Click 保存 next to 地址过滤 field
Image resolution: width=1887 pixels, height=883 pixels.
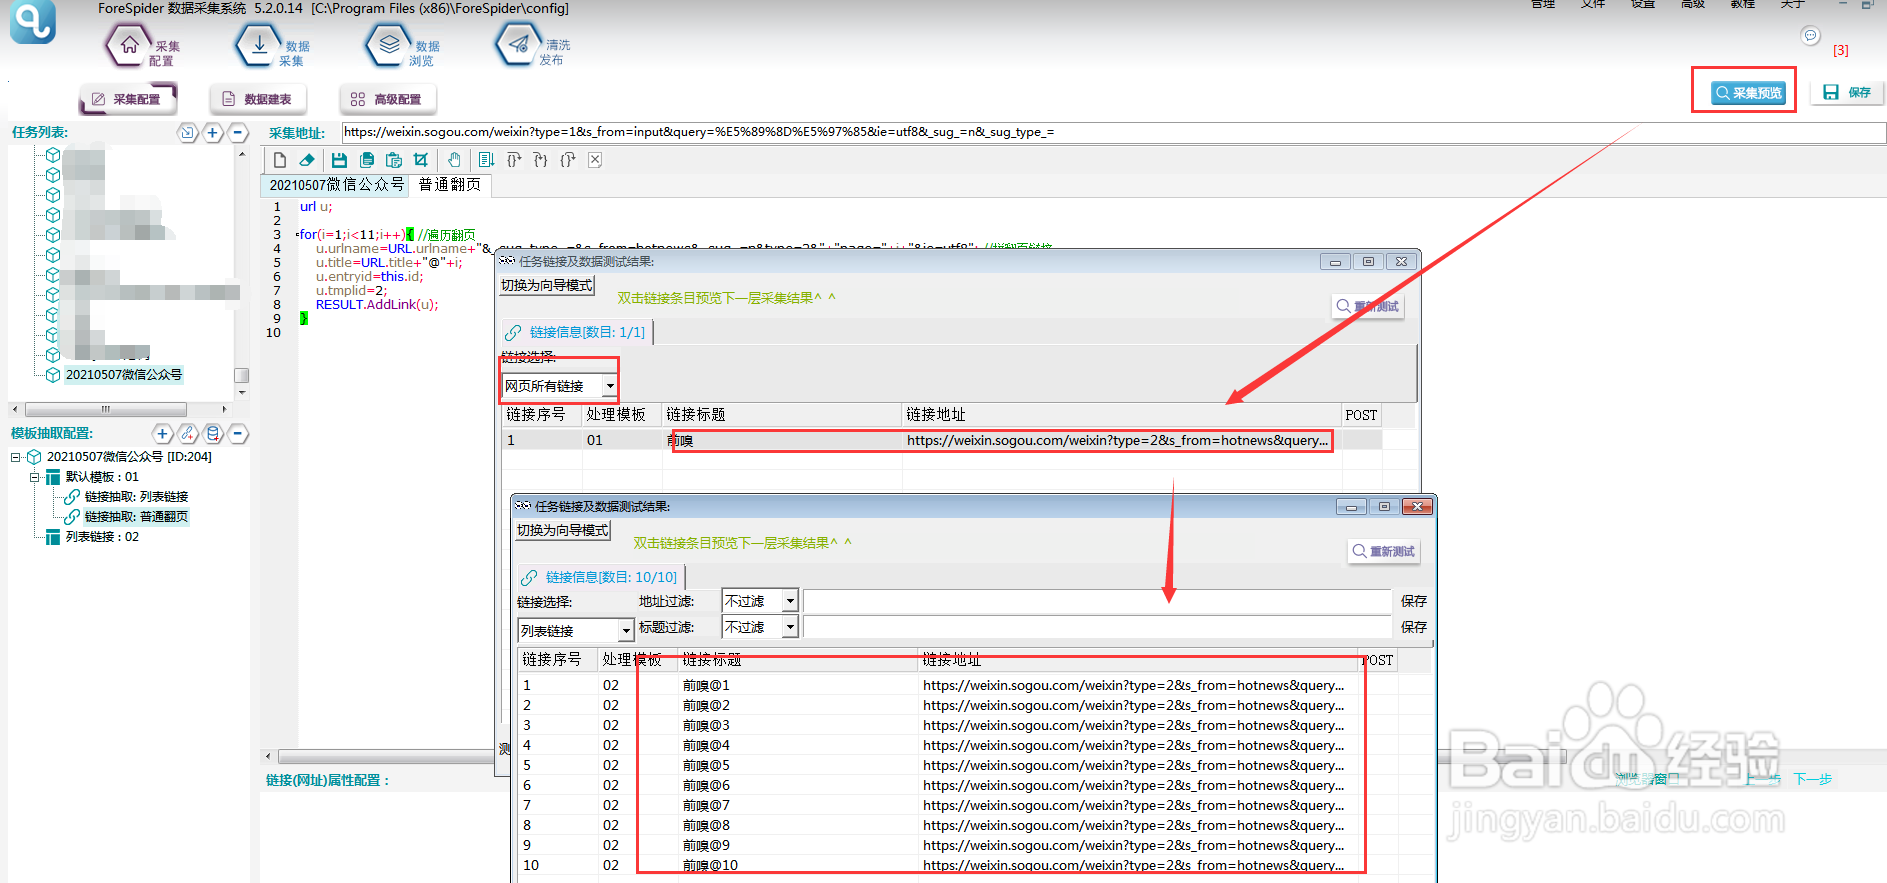coord(1414,601)
